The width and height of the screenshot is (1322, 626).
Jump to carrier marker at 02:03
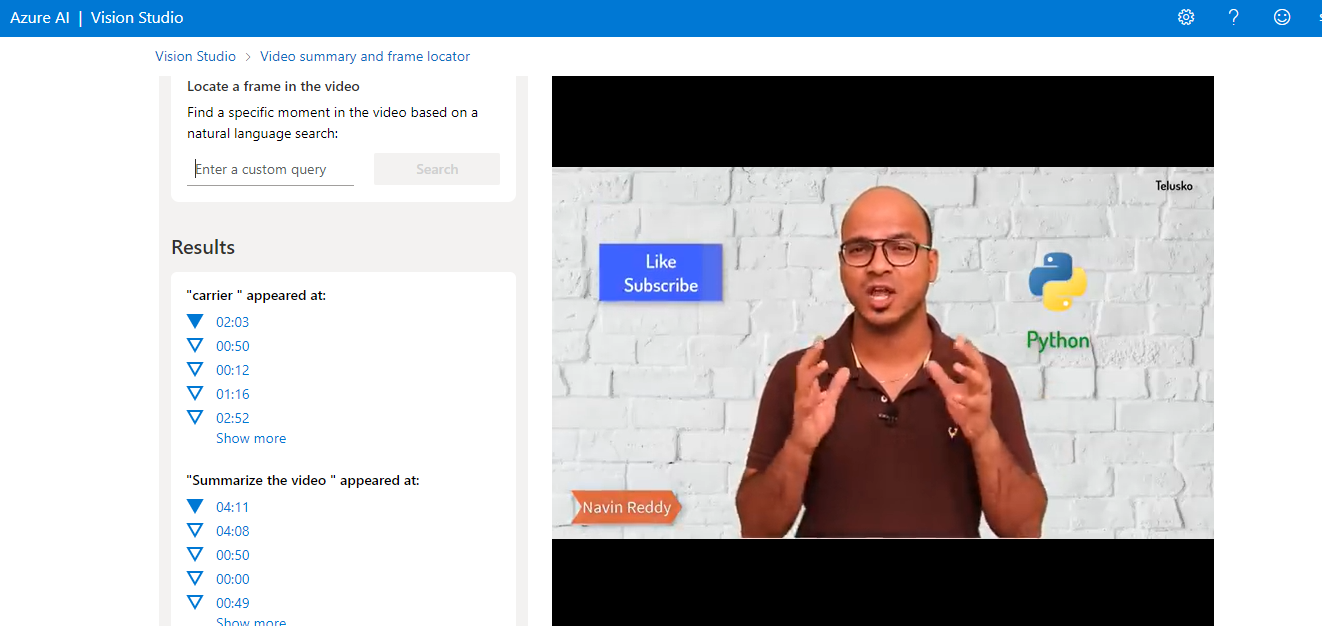(x=231, y=321)
